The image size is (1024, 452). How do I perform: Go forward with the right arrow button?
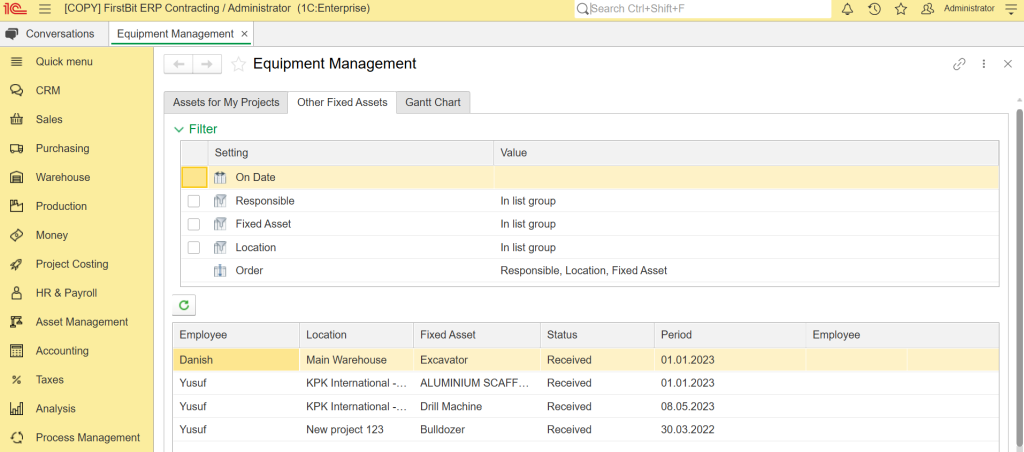207,64
